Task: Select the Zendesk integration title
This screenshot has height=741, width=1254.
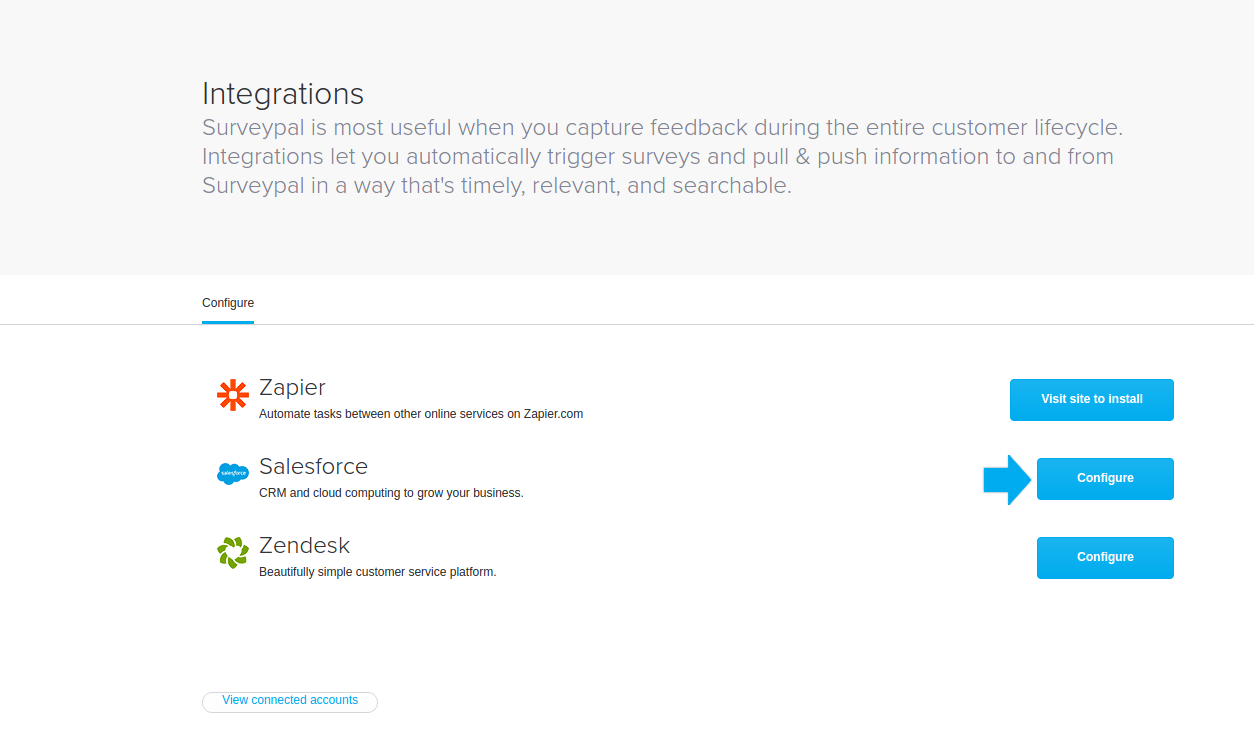Action: [x=304, y=545]
